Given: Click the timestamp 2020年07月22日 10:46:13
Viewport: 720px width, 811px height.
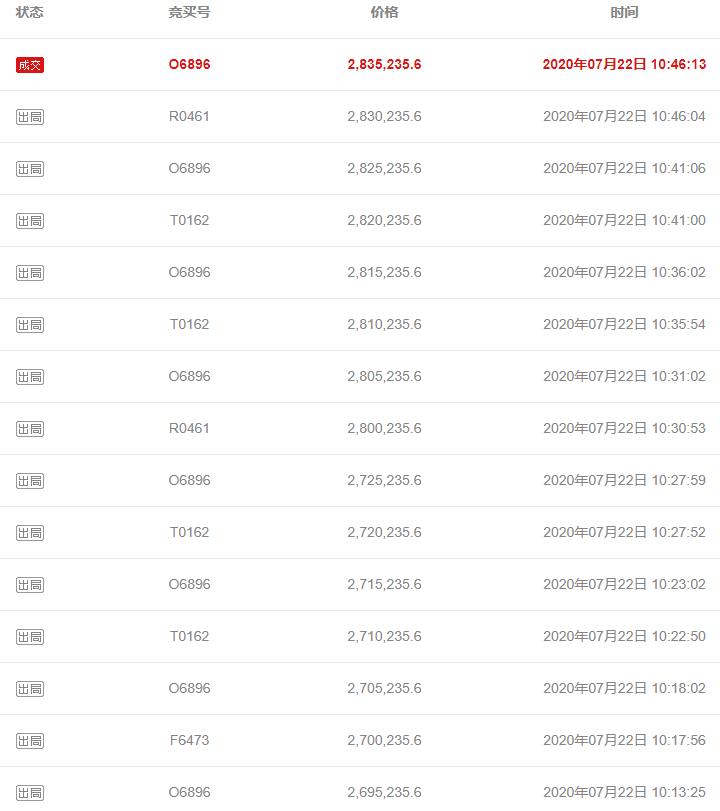Looking at the screenshot, I should tap(624, 65).
